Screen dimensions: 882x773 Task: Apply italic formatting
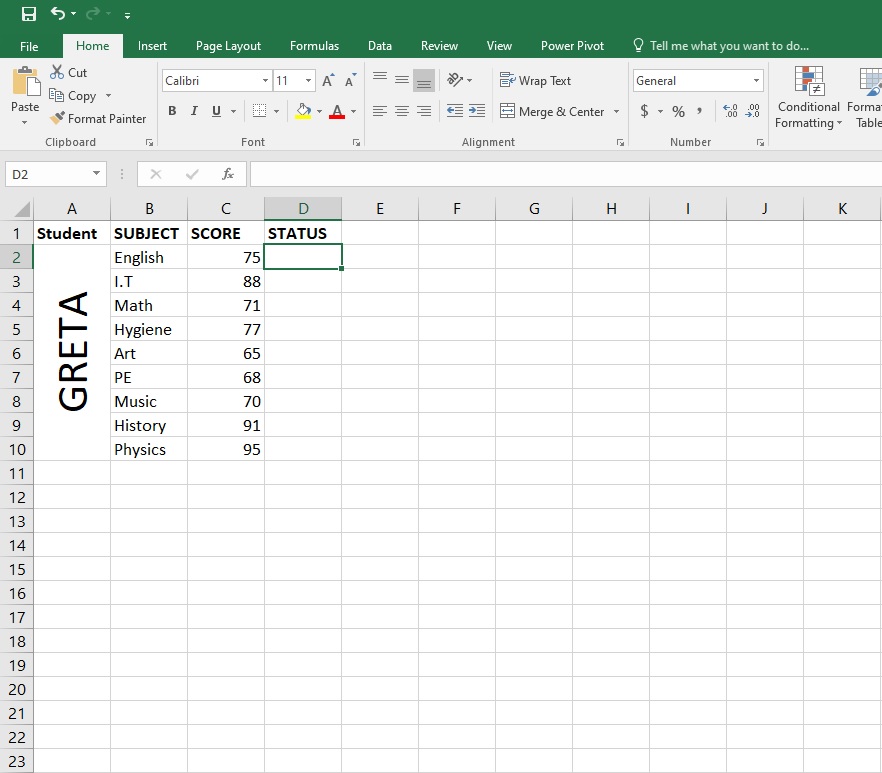pyautogui.click(x=192, y=111)
